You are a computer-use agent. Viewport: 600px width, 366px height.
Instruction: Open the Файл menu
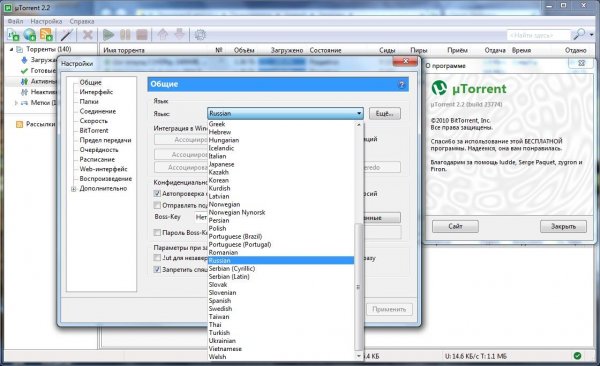click(15, 21)
